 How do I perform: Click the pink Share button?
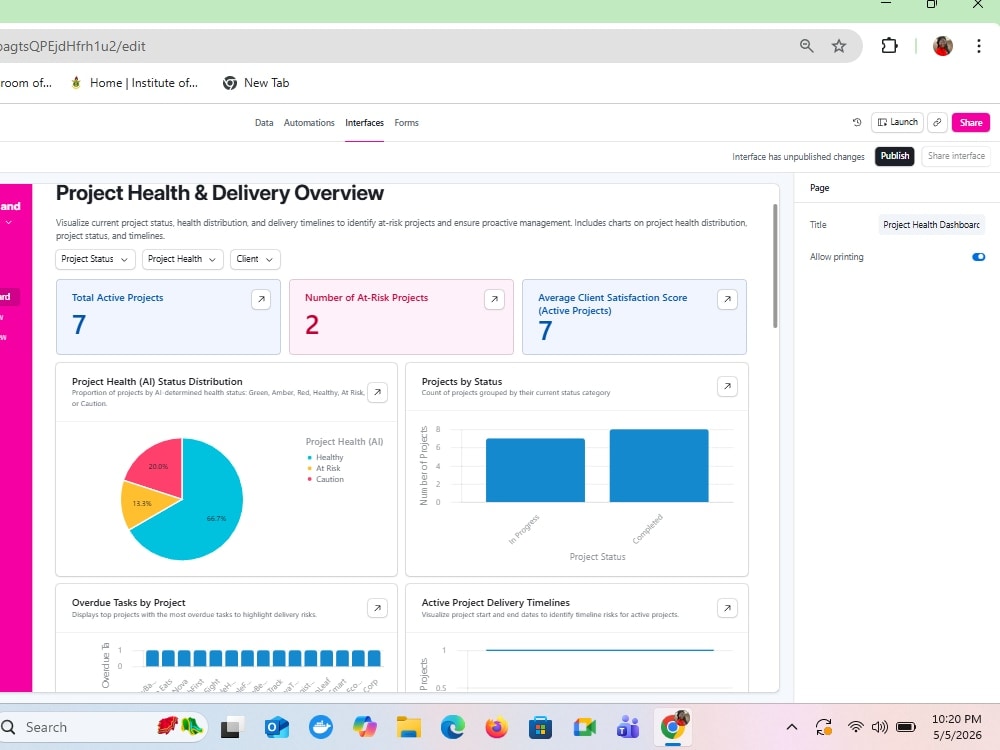971,122
